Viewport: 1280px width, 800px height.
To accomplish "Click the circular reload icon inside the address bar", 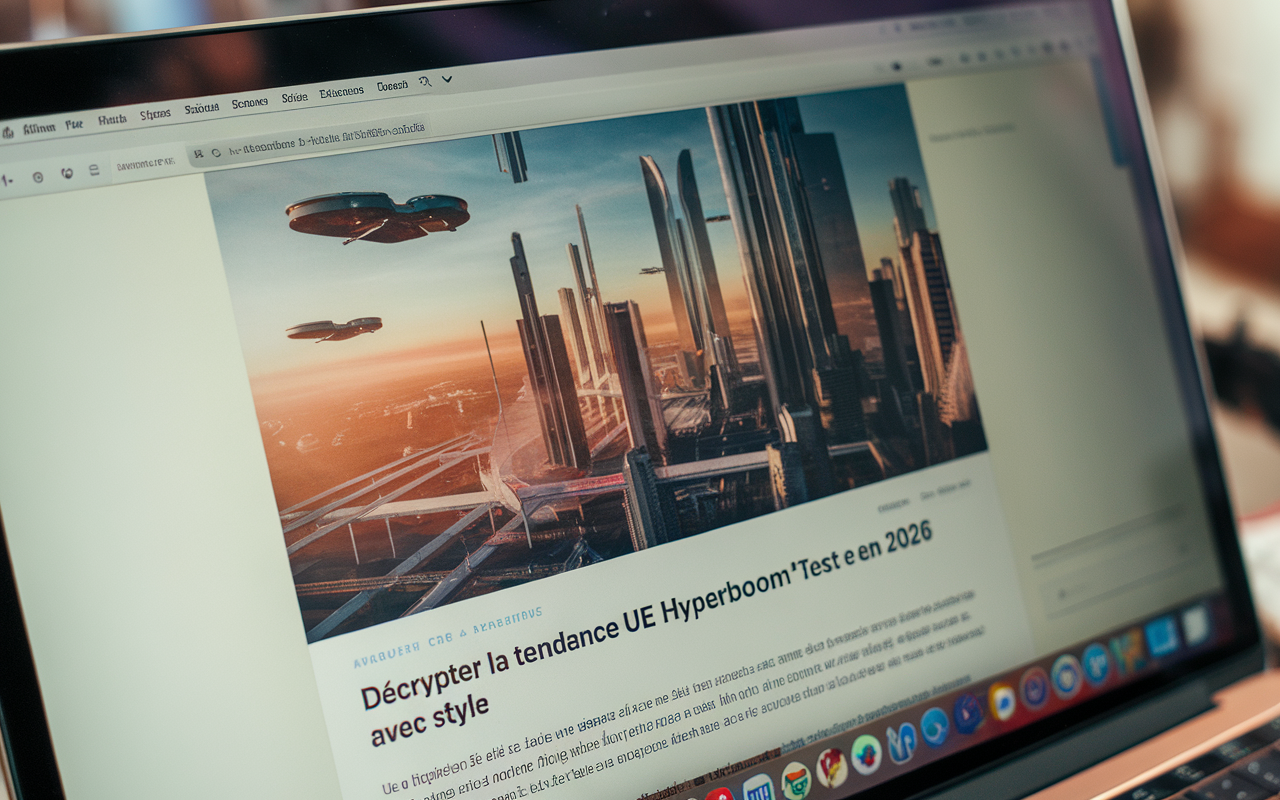I will coord(214,153).
